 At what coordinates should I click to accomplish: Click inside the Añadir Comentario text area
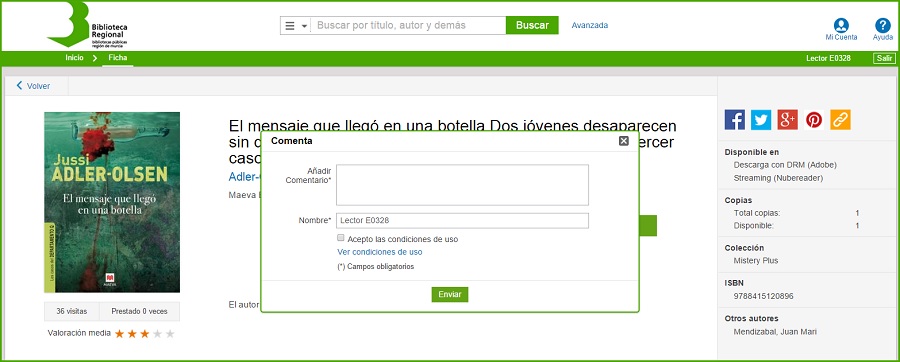(462, 185)
